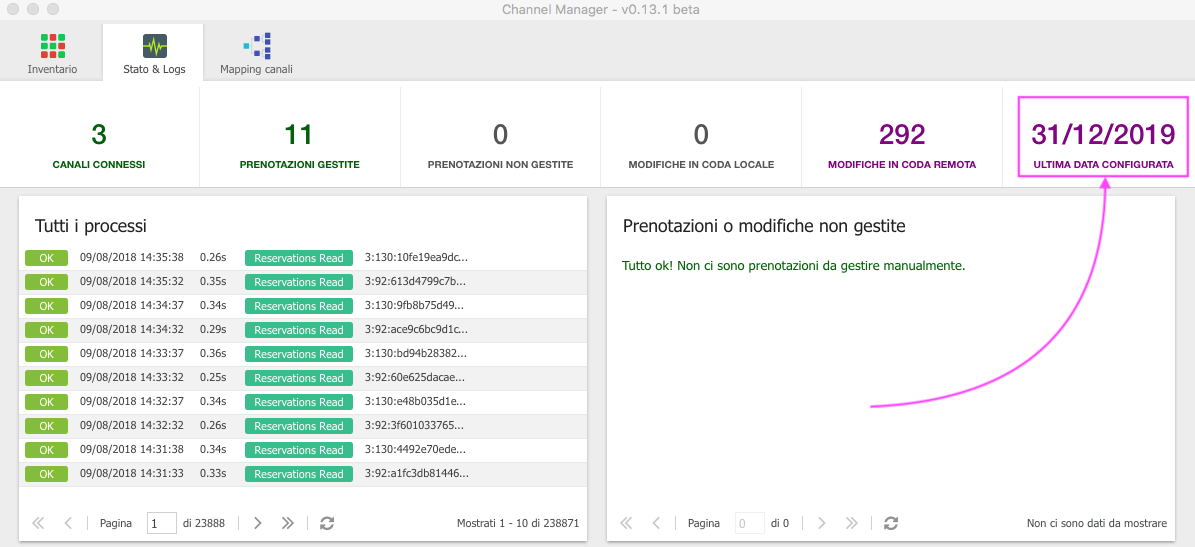Open the Inventario tab icon
Screen dimensions: 1195x547
click(x=53, y=46)
